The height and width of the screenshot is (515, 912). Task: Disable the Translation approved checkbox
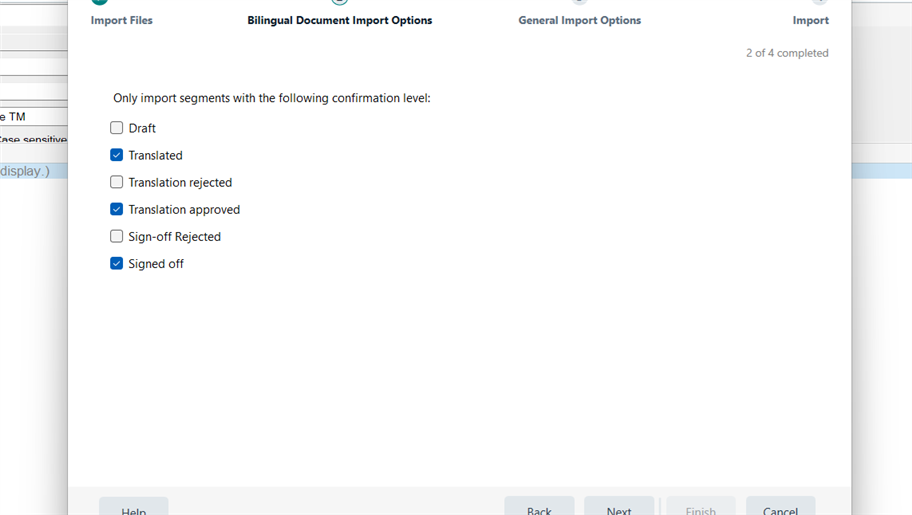tap(116, 209)
